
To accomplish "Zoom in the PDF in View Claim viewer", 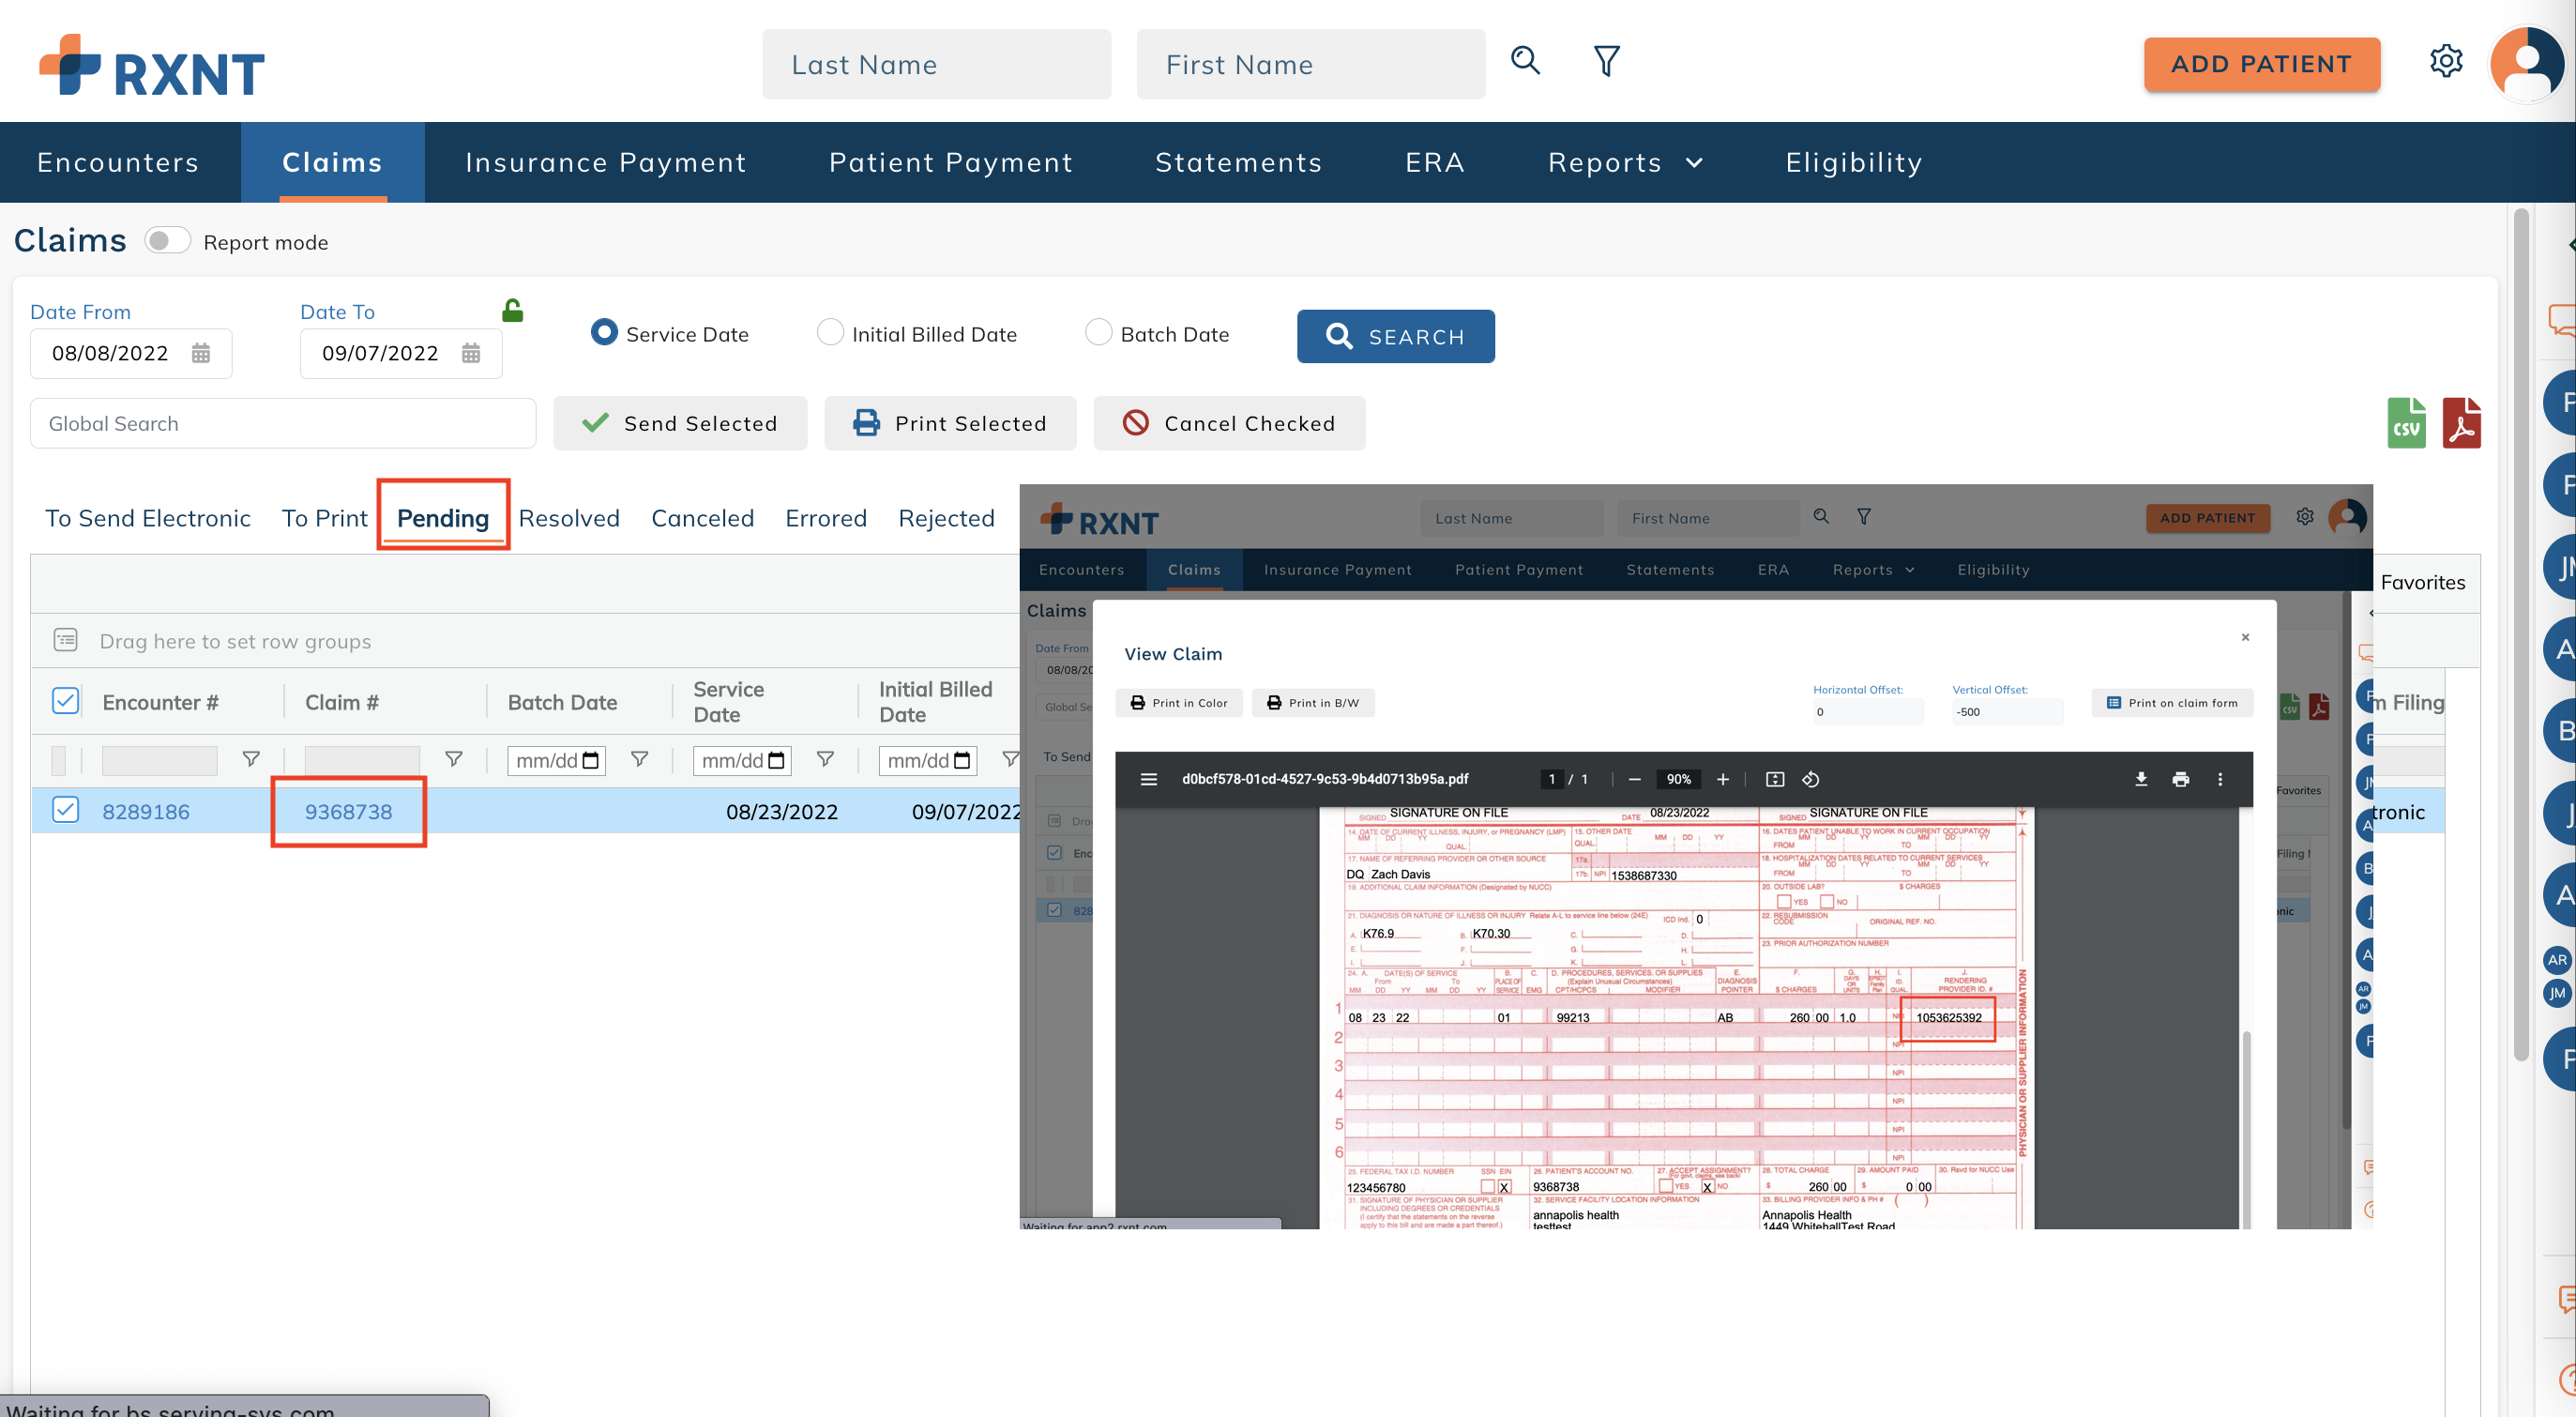I will tap(1723, 779).
